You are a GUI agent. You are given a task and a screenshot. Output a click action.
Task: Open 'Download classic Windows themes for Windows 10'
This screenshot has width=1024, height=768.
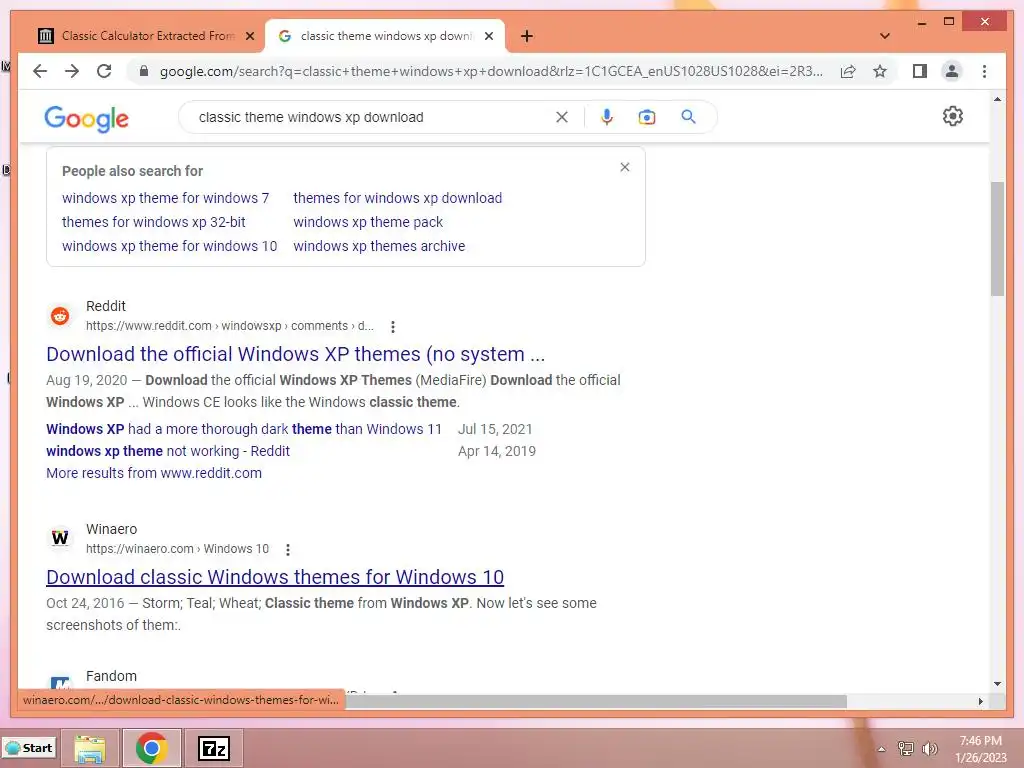coord(275,577)
